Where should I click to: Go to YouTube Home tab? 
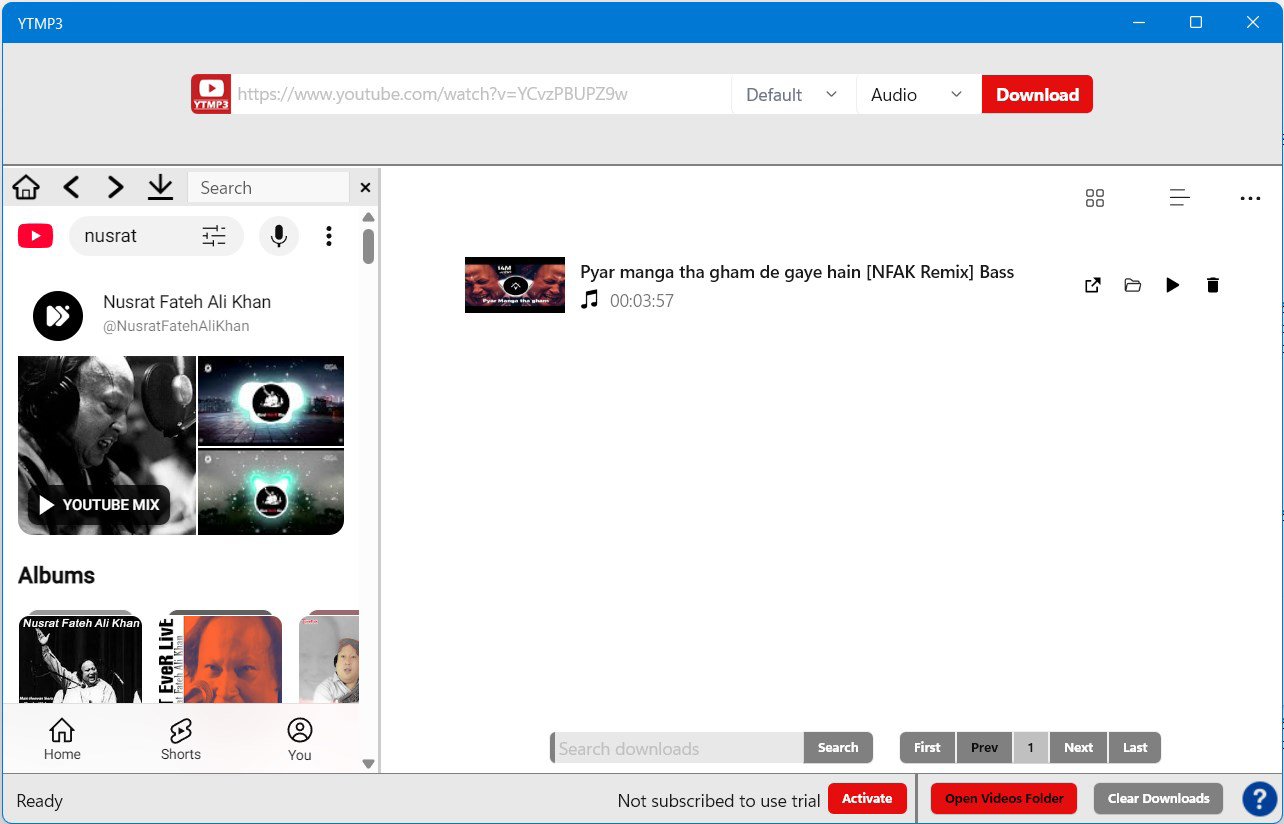pos(62,740)
